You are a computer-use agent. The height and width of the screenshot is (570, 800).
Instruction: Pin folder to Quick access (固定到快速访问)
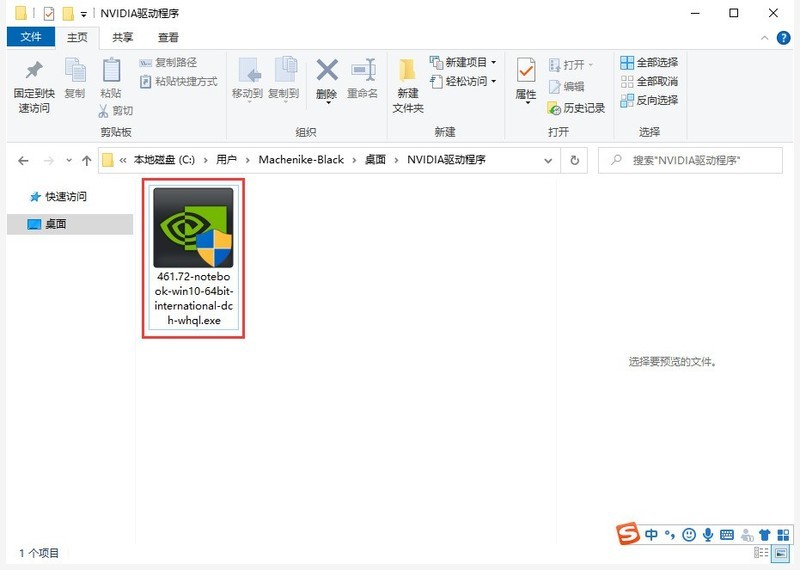[34, 86]
